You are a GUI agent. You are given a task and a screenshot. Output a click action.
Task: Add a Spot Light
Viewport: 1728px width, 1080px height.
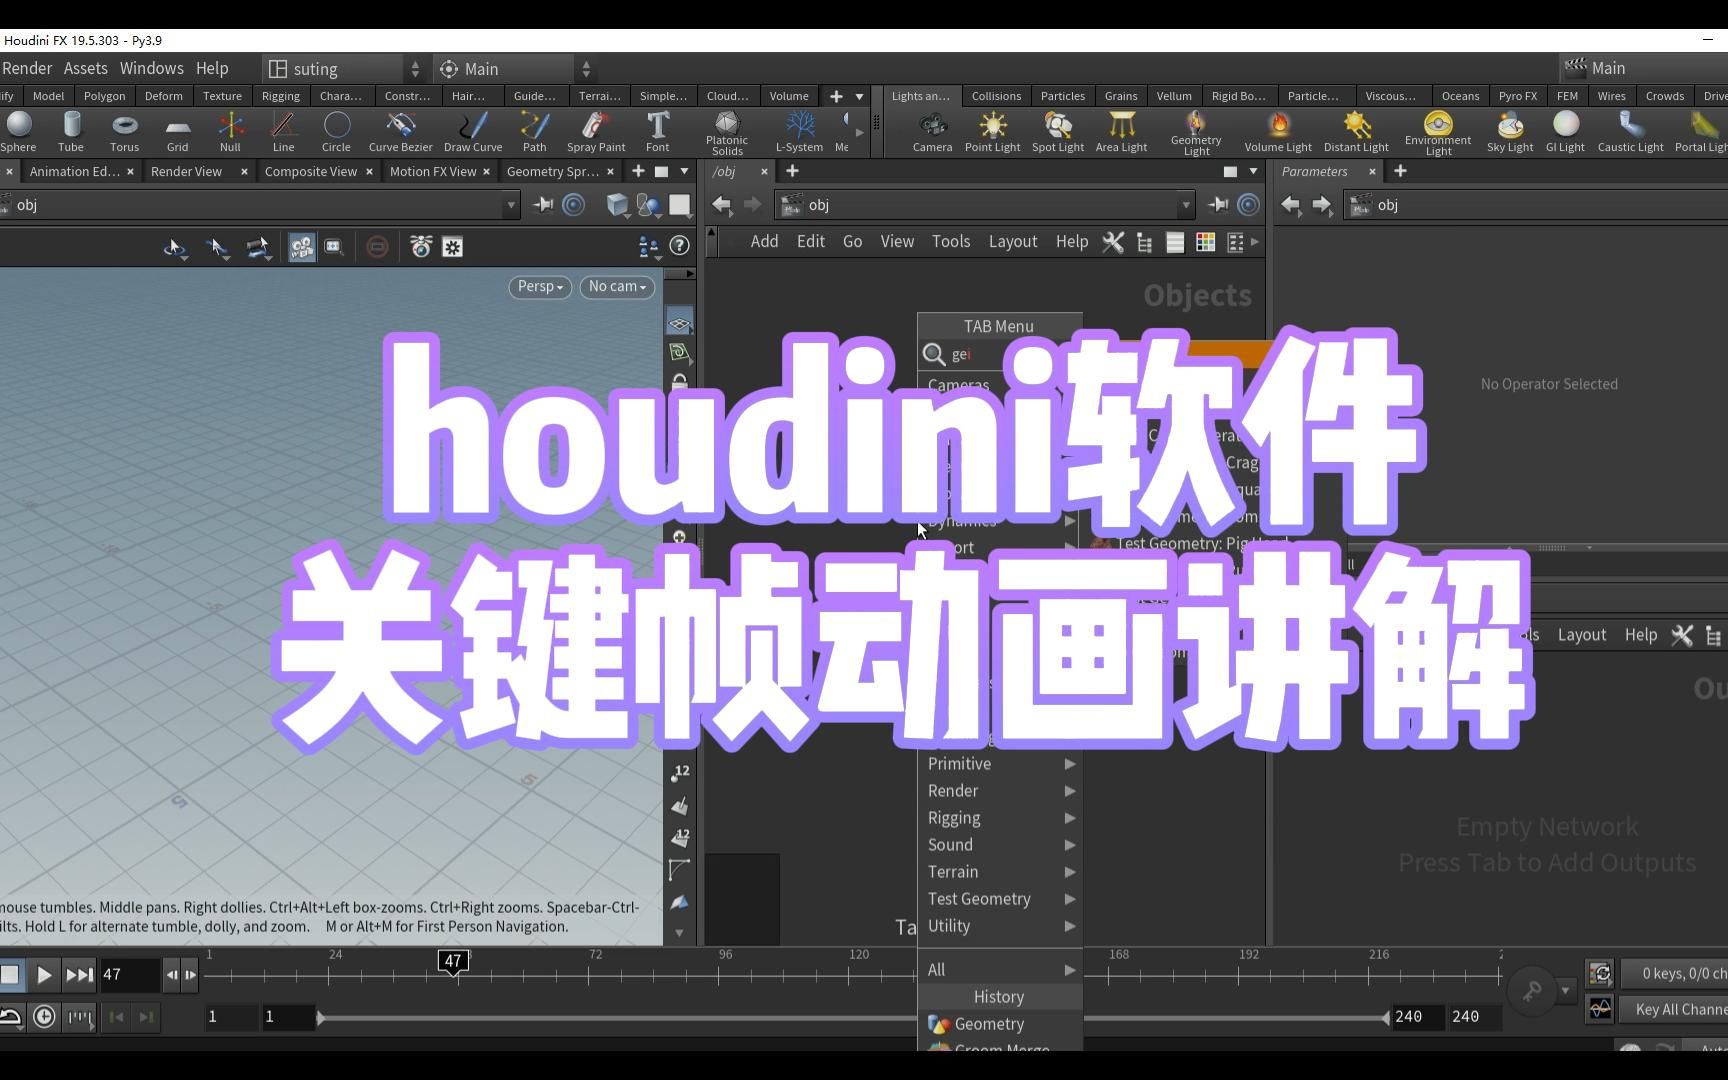point(1058,132)
